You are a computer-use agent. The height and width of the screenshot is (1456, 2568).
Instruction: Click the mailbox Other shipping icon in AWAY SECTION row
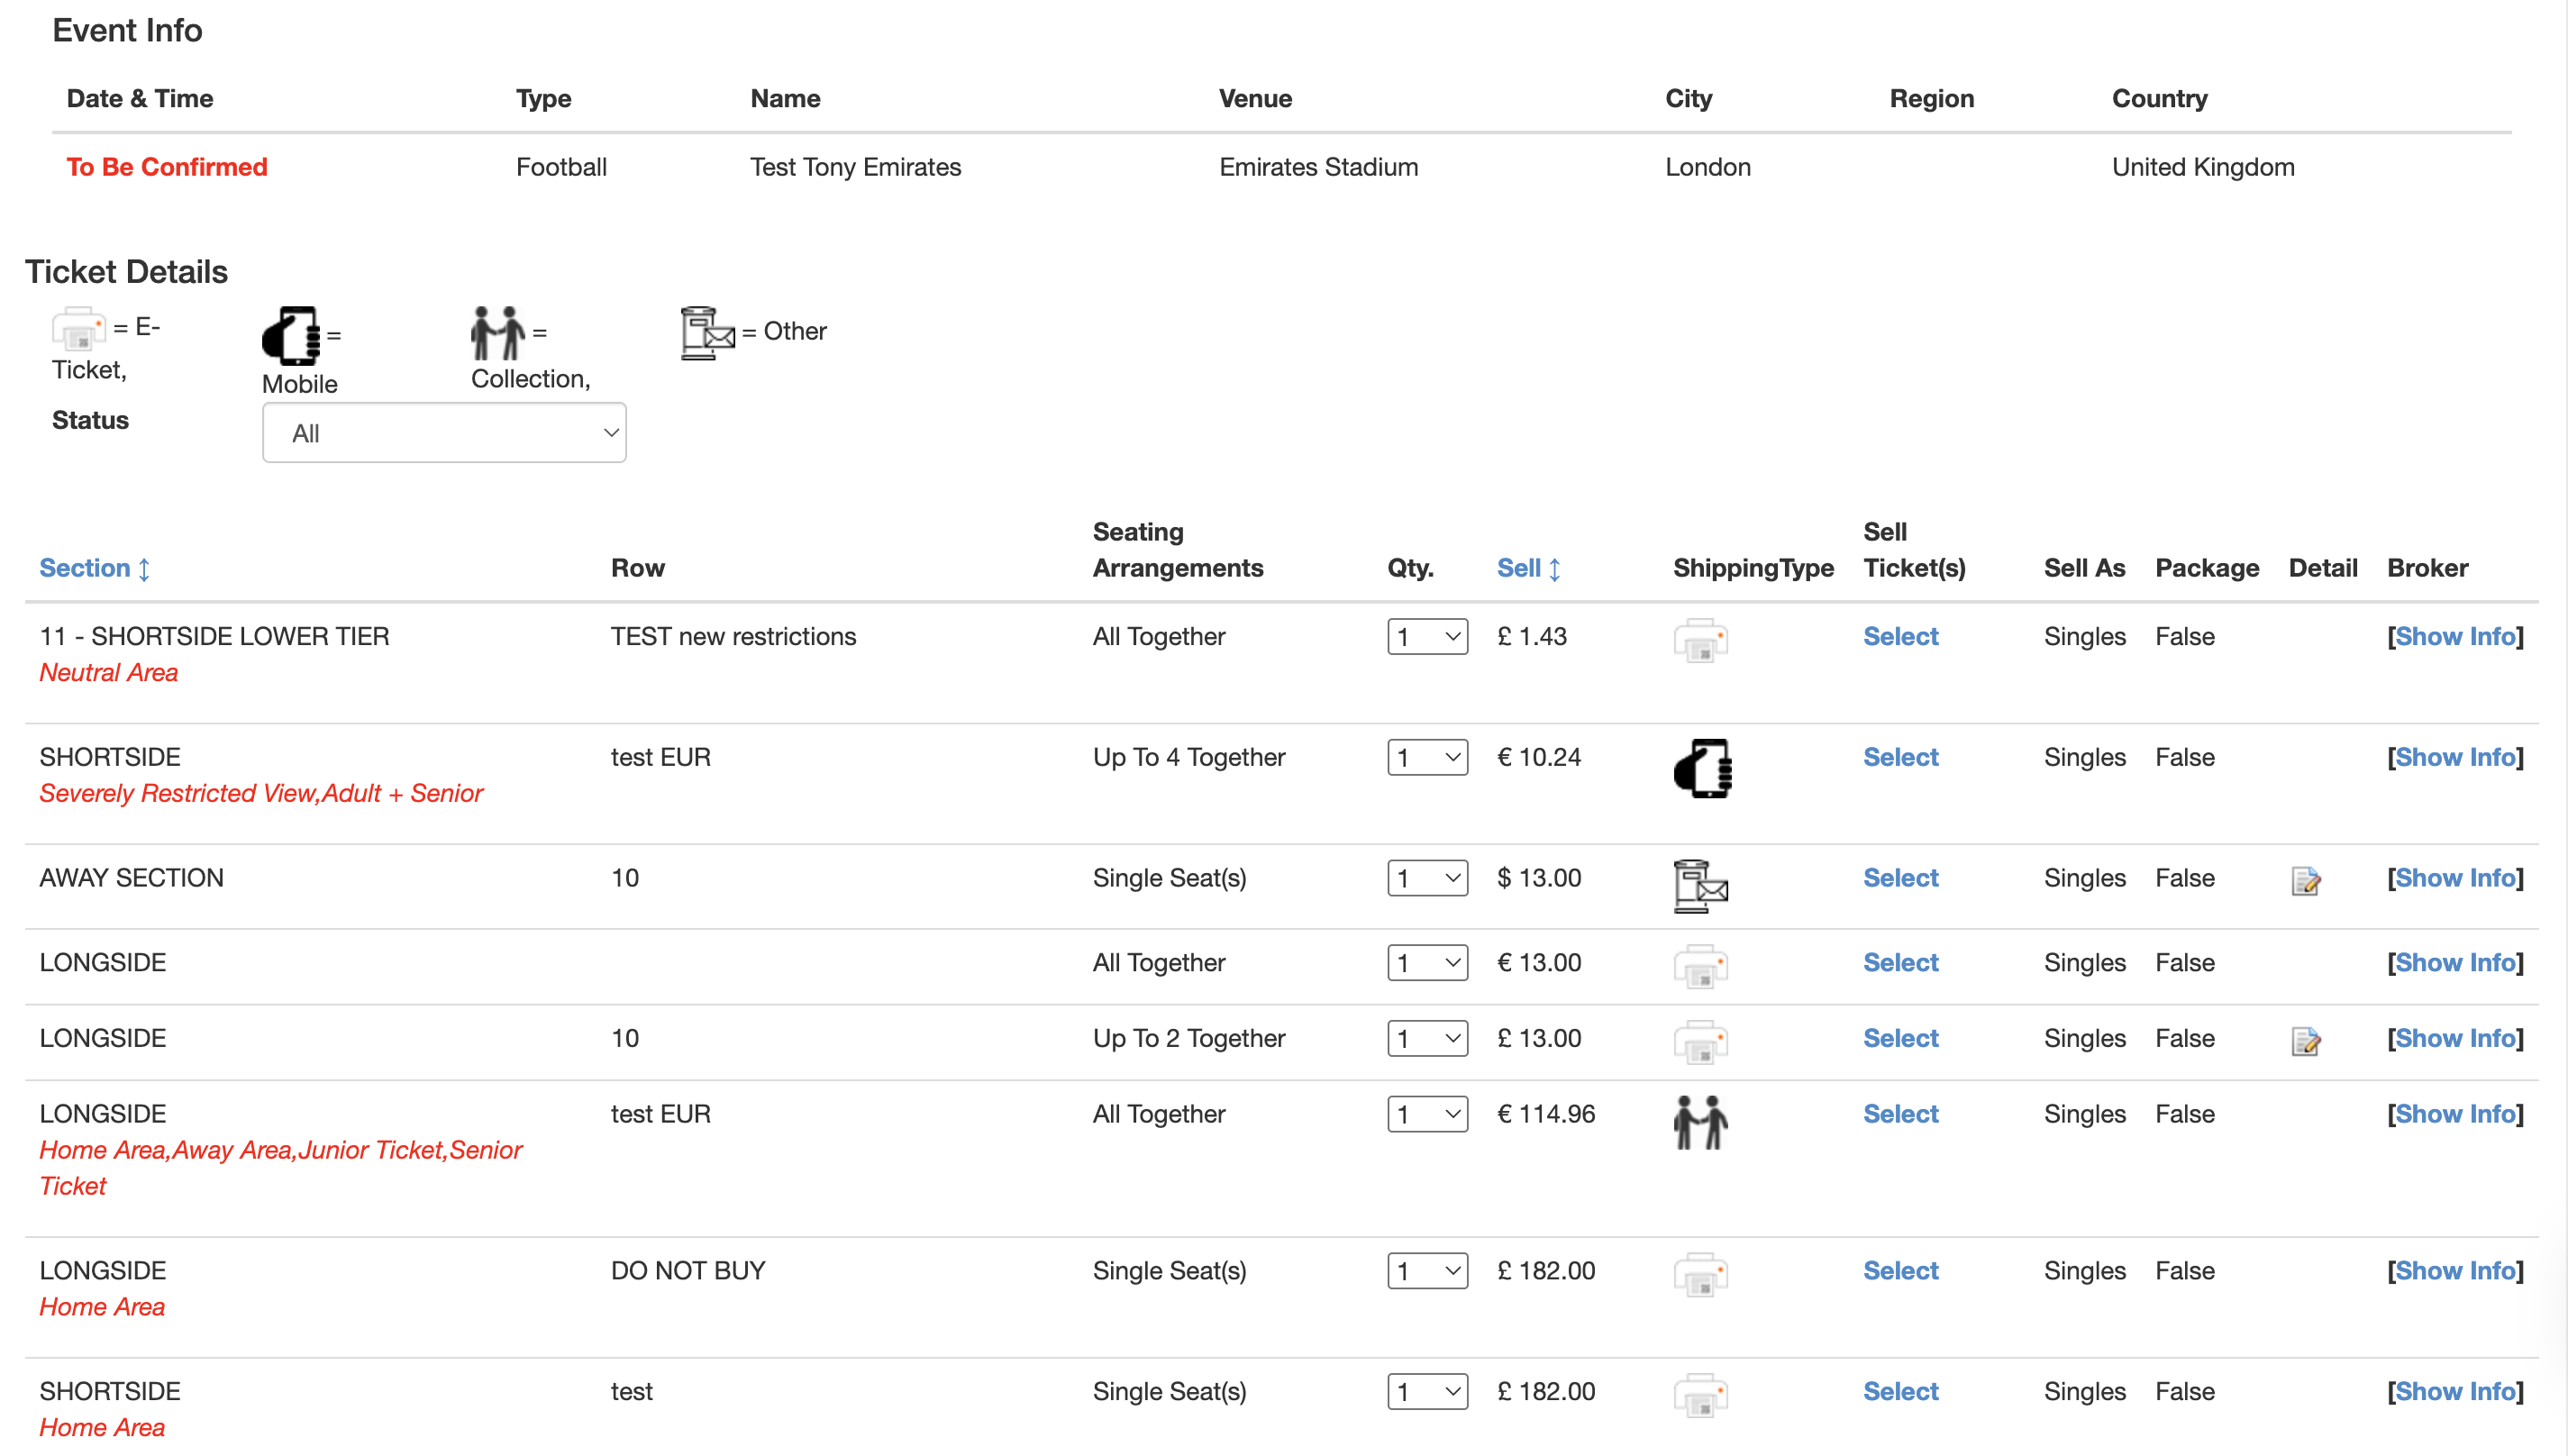(1700, 886)
